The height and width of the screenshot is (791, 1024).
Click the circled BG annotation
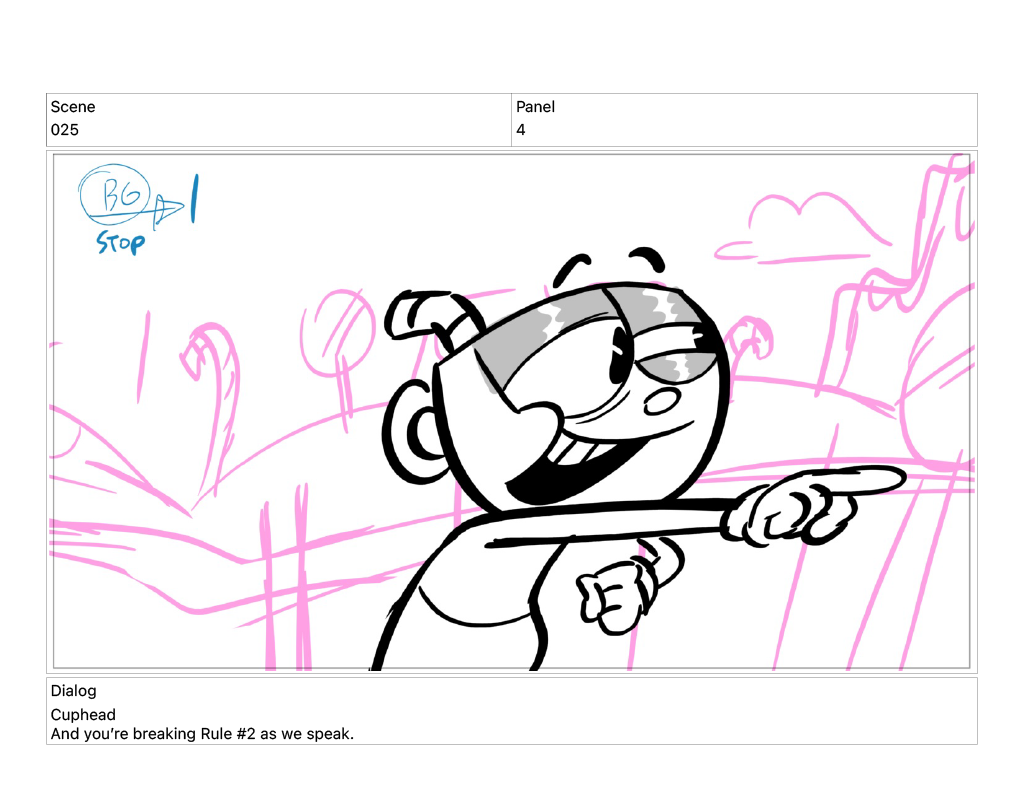[114, 193]
